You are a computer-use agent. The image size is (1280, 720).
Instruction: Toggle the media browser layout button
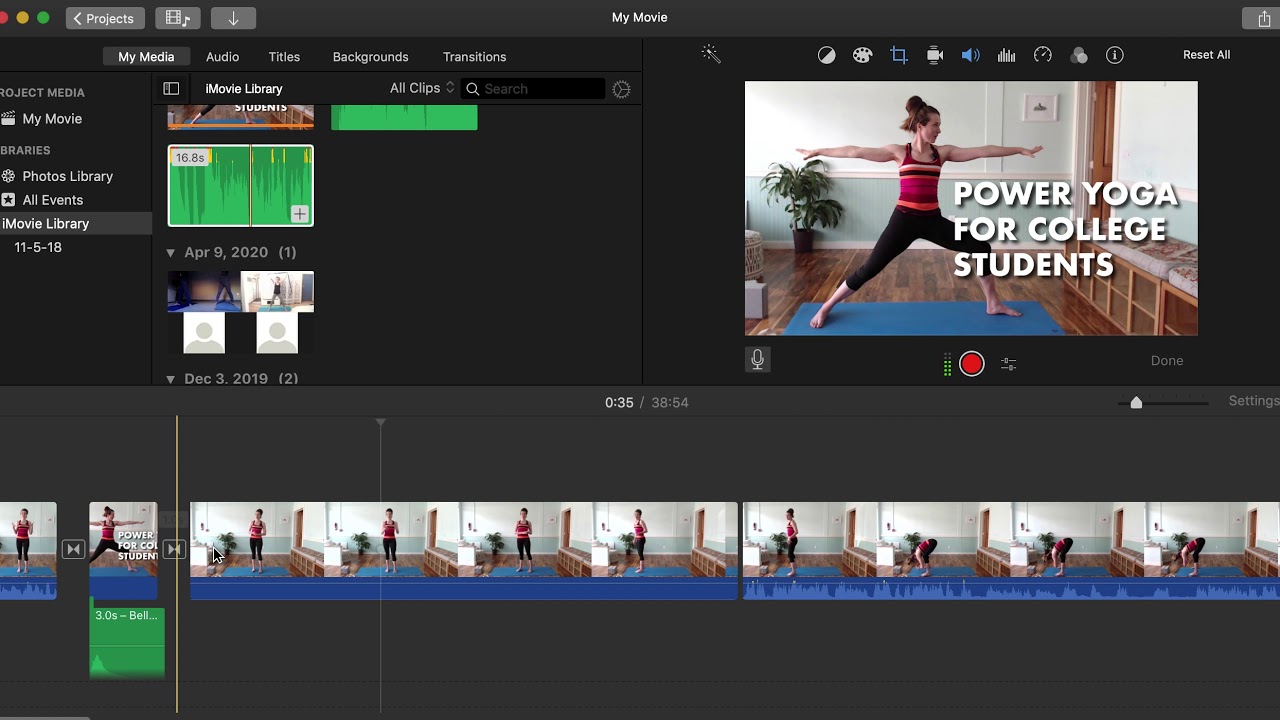pyautogui.click(x=177, y=18)
